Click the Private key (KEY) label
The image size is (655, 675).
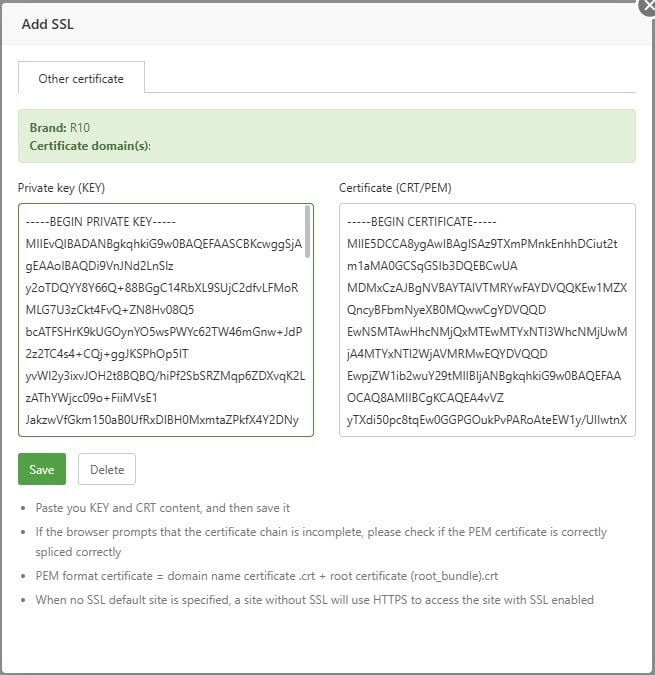click(x=62, y=187)
